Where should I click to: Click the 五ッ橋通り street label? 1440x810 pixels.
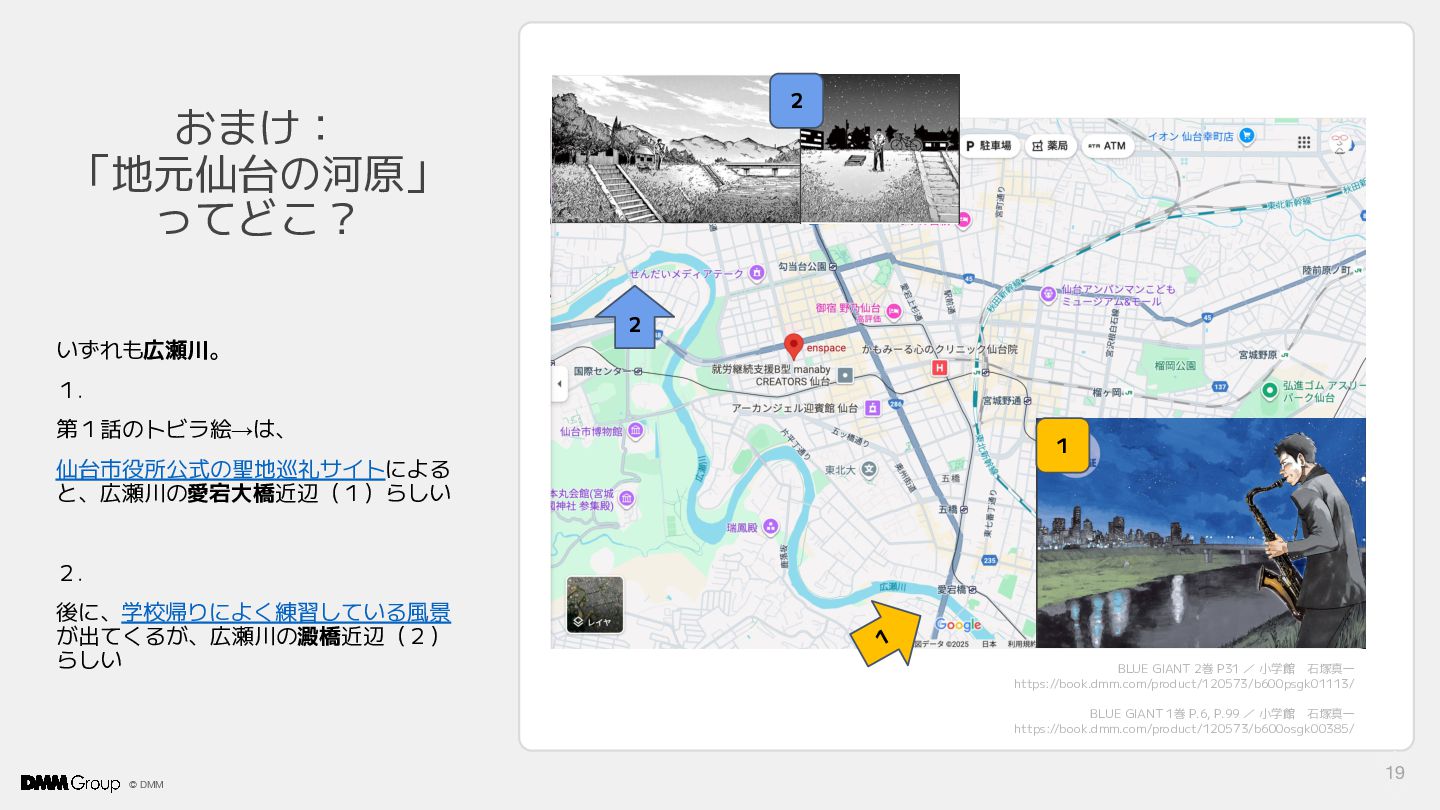point(853,439)
